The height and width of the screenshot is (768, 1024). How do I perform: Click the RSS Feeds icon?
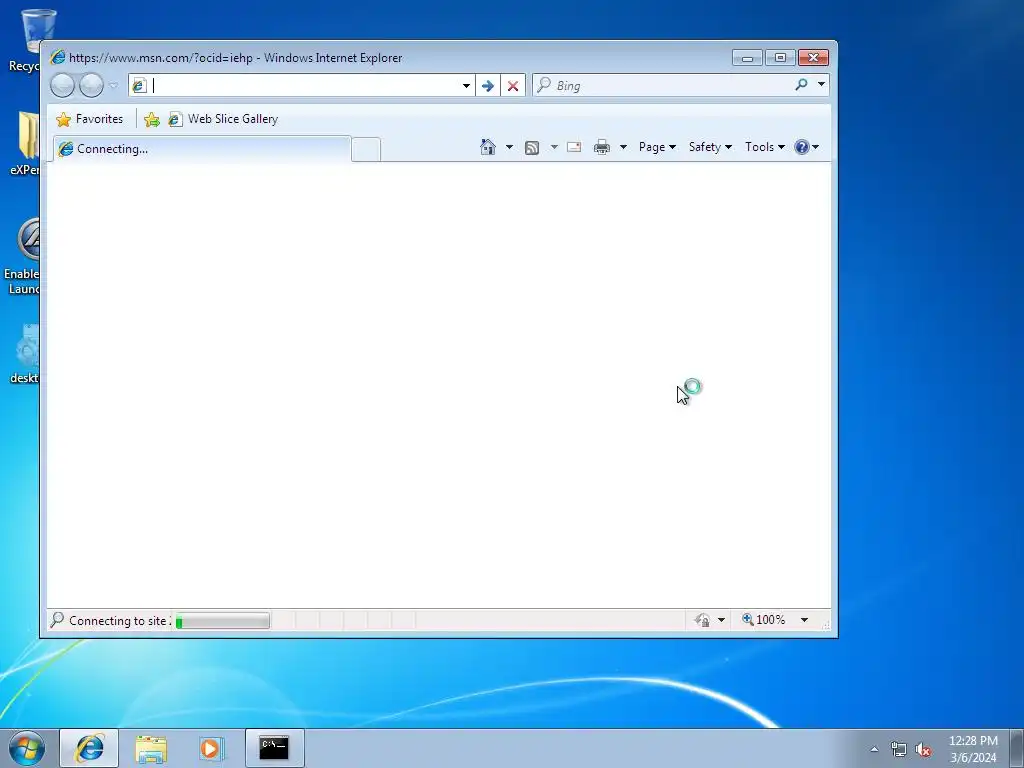coord(532,148)
